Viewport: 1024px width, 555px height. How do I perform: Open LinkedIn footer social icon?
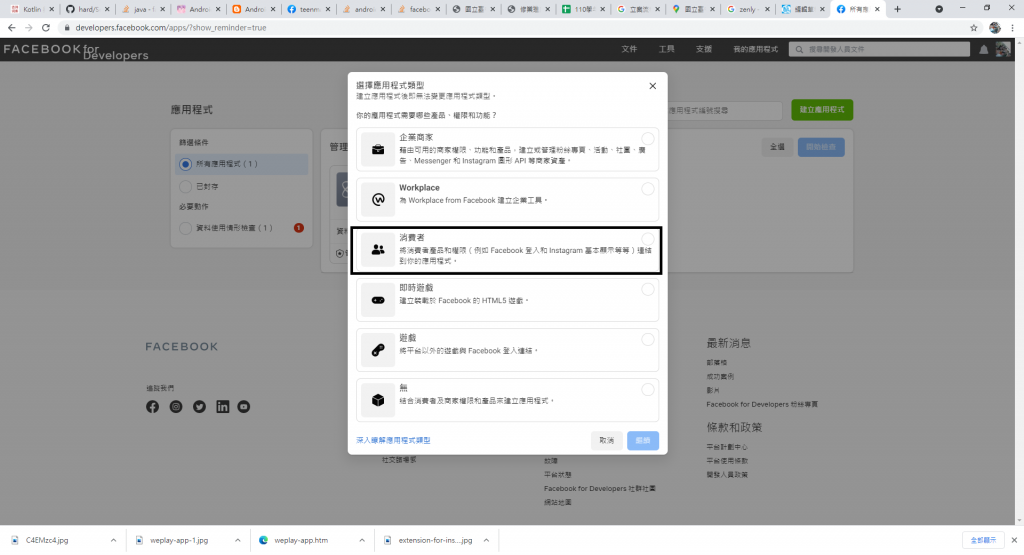[223, 407]
